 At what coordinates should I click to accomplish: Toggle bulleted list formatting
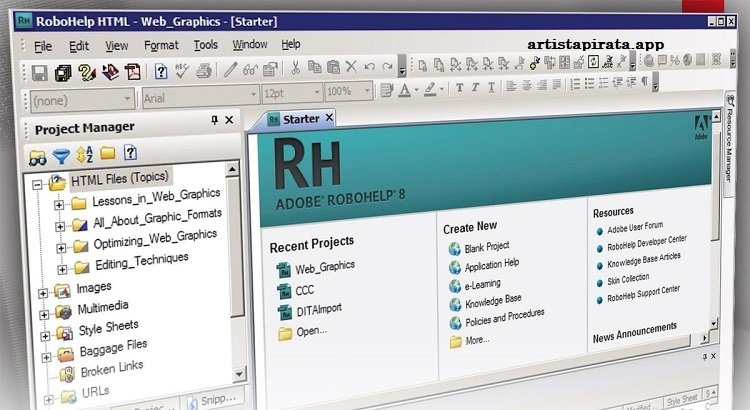point(589,84)
